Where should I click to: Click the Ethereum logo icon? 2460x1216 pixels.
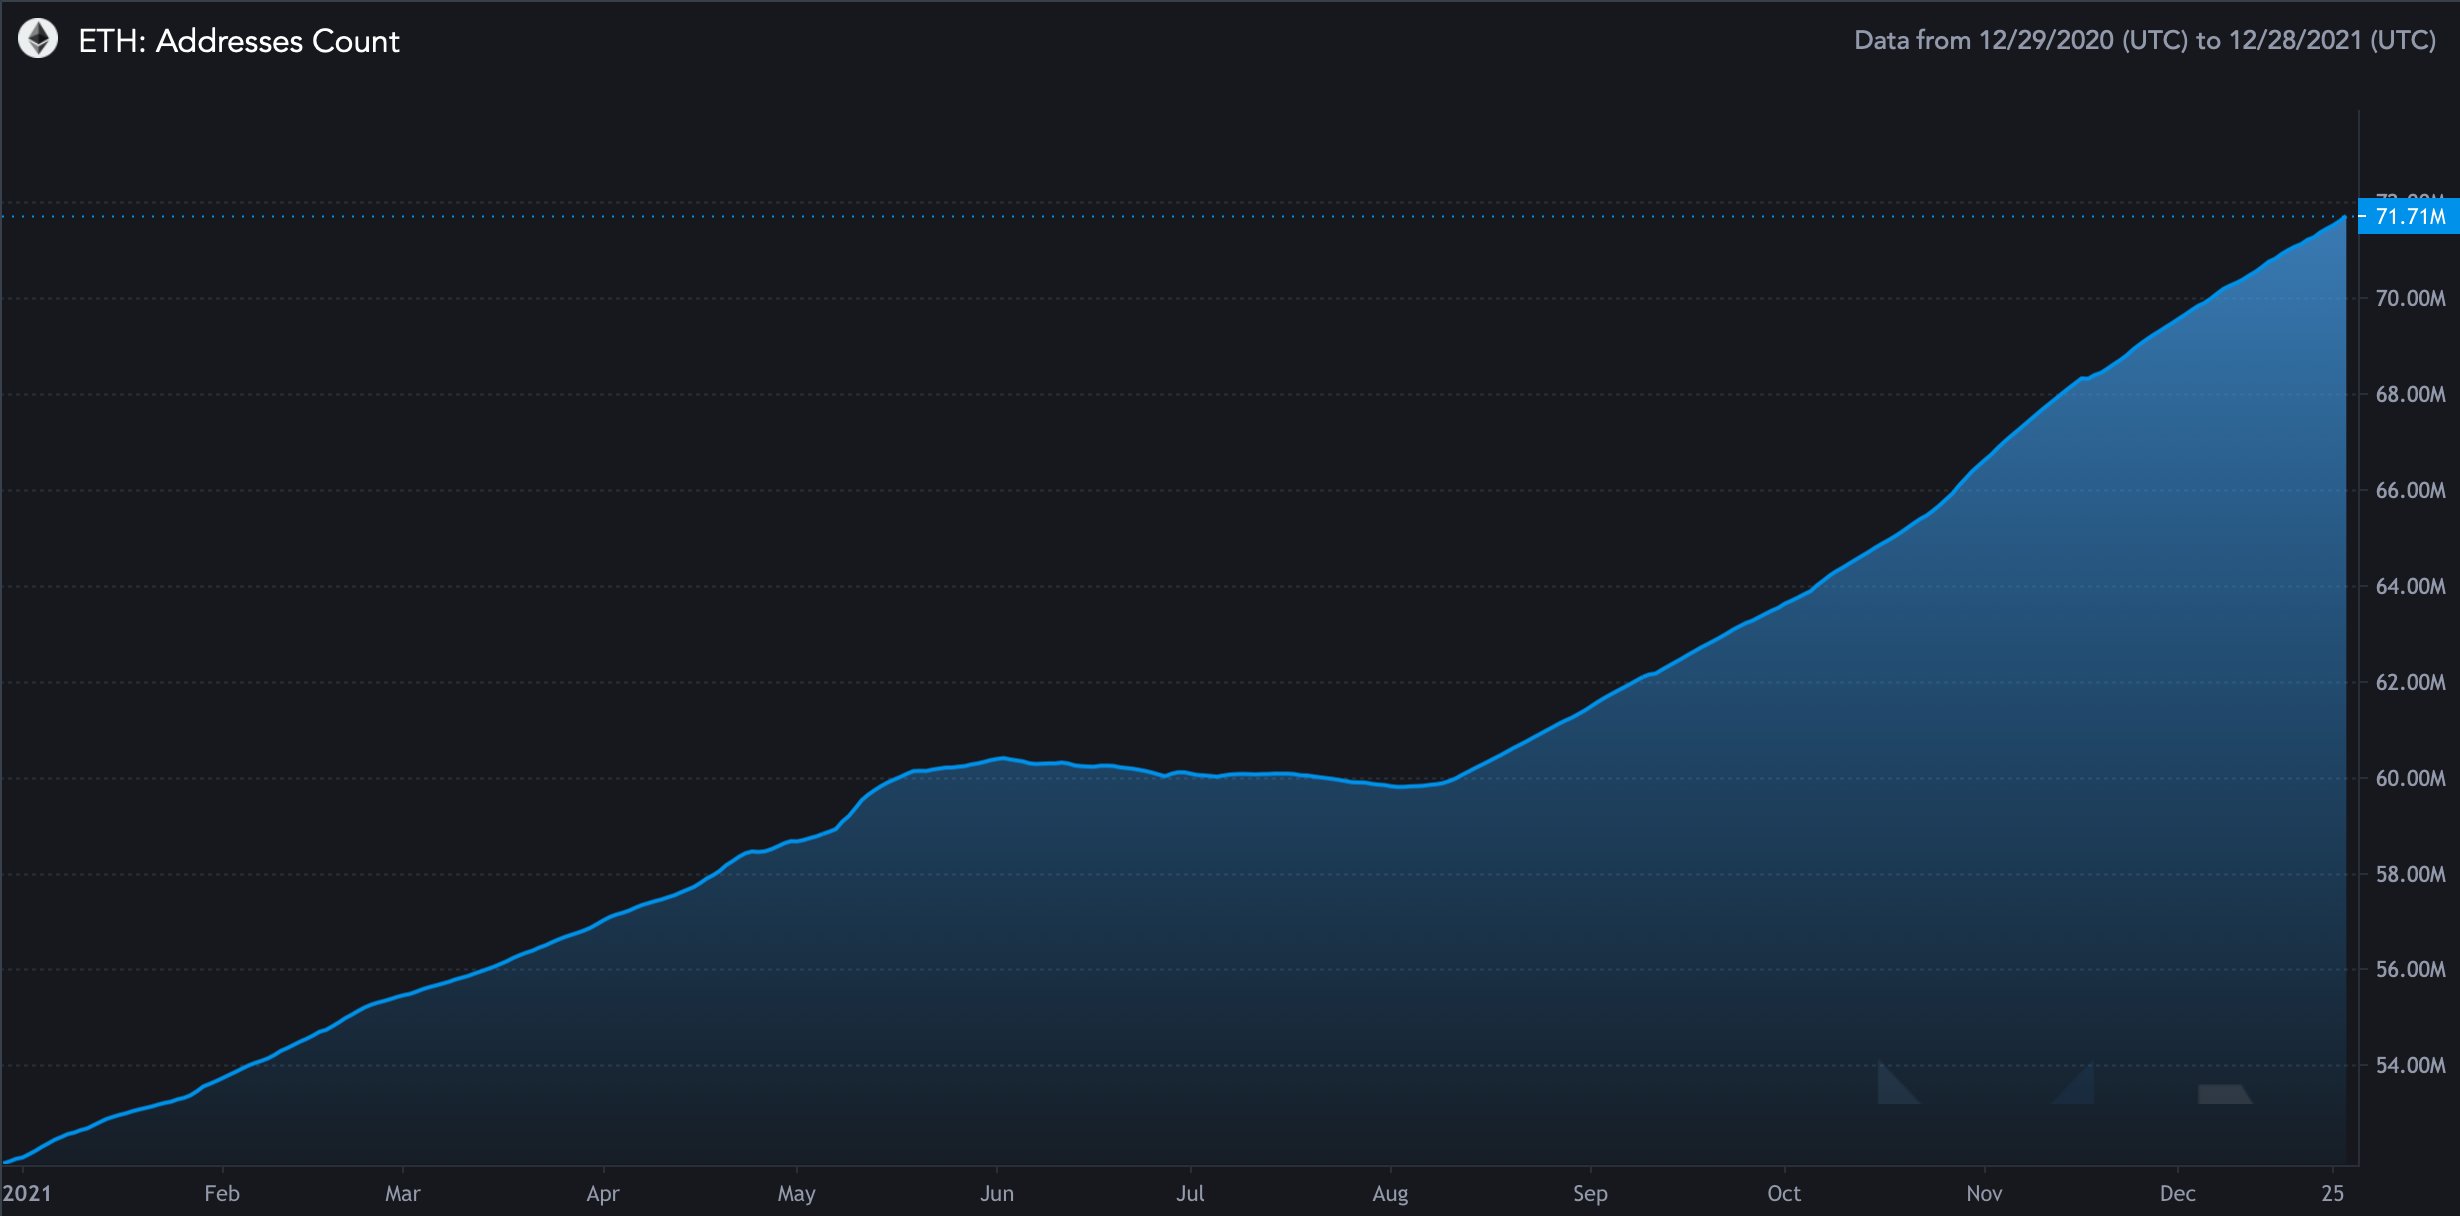[x=38, y=40]
